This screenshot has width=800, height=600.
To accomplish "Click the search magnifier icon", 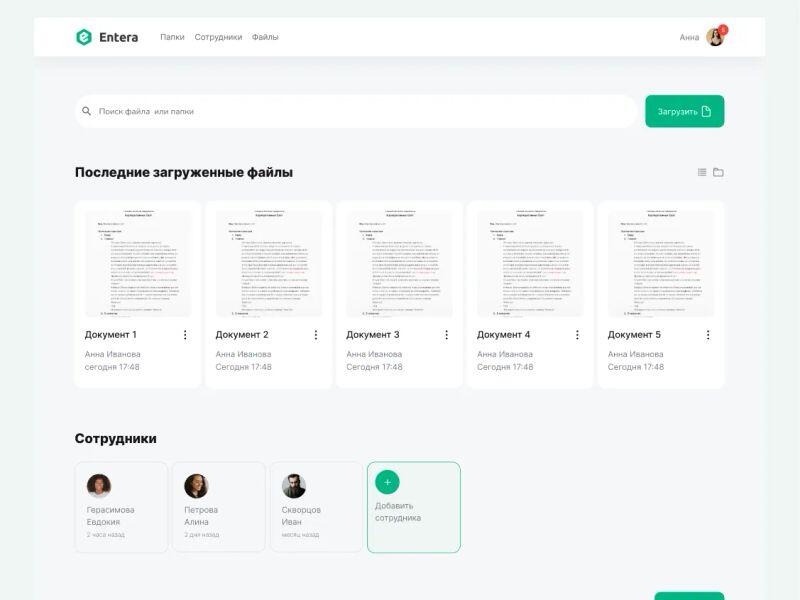I will tap(87, 111).
